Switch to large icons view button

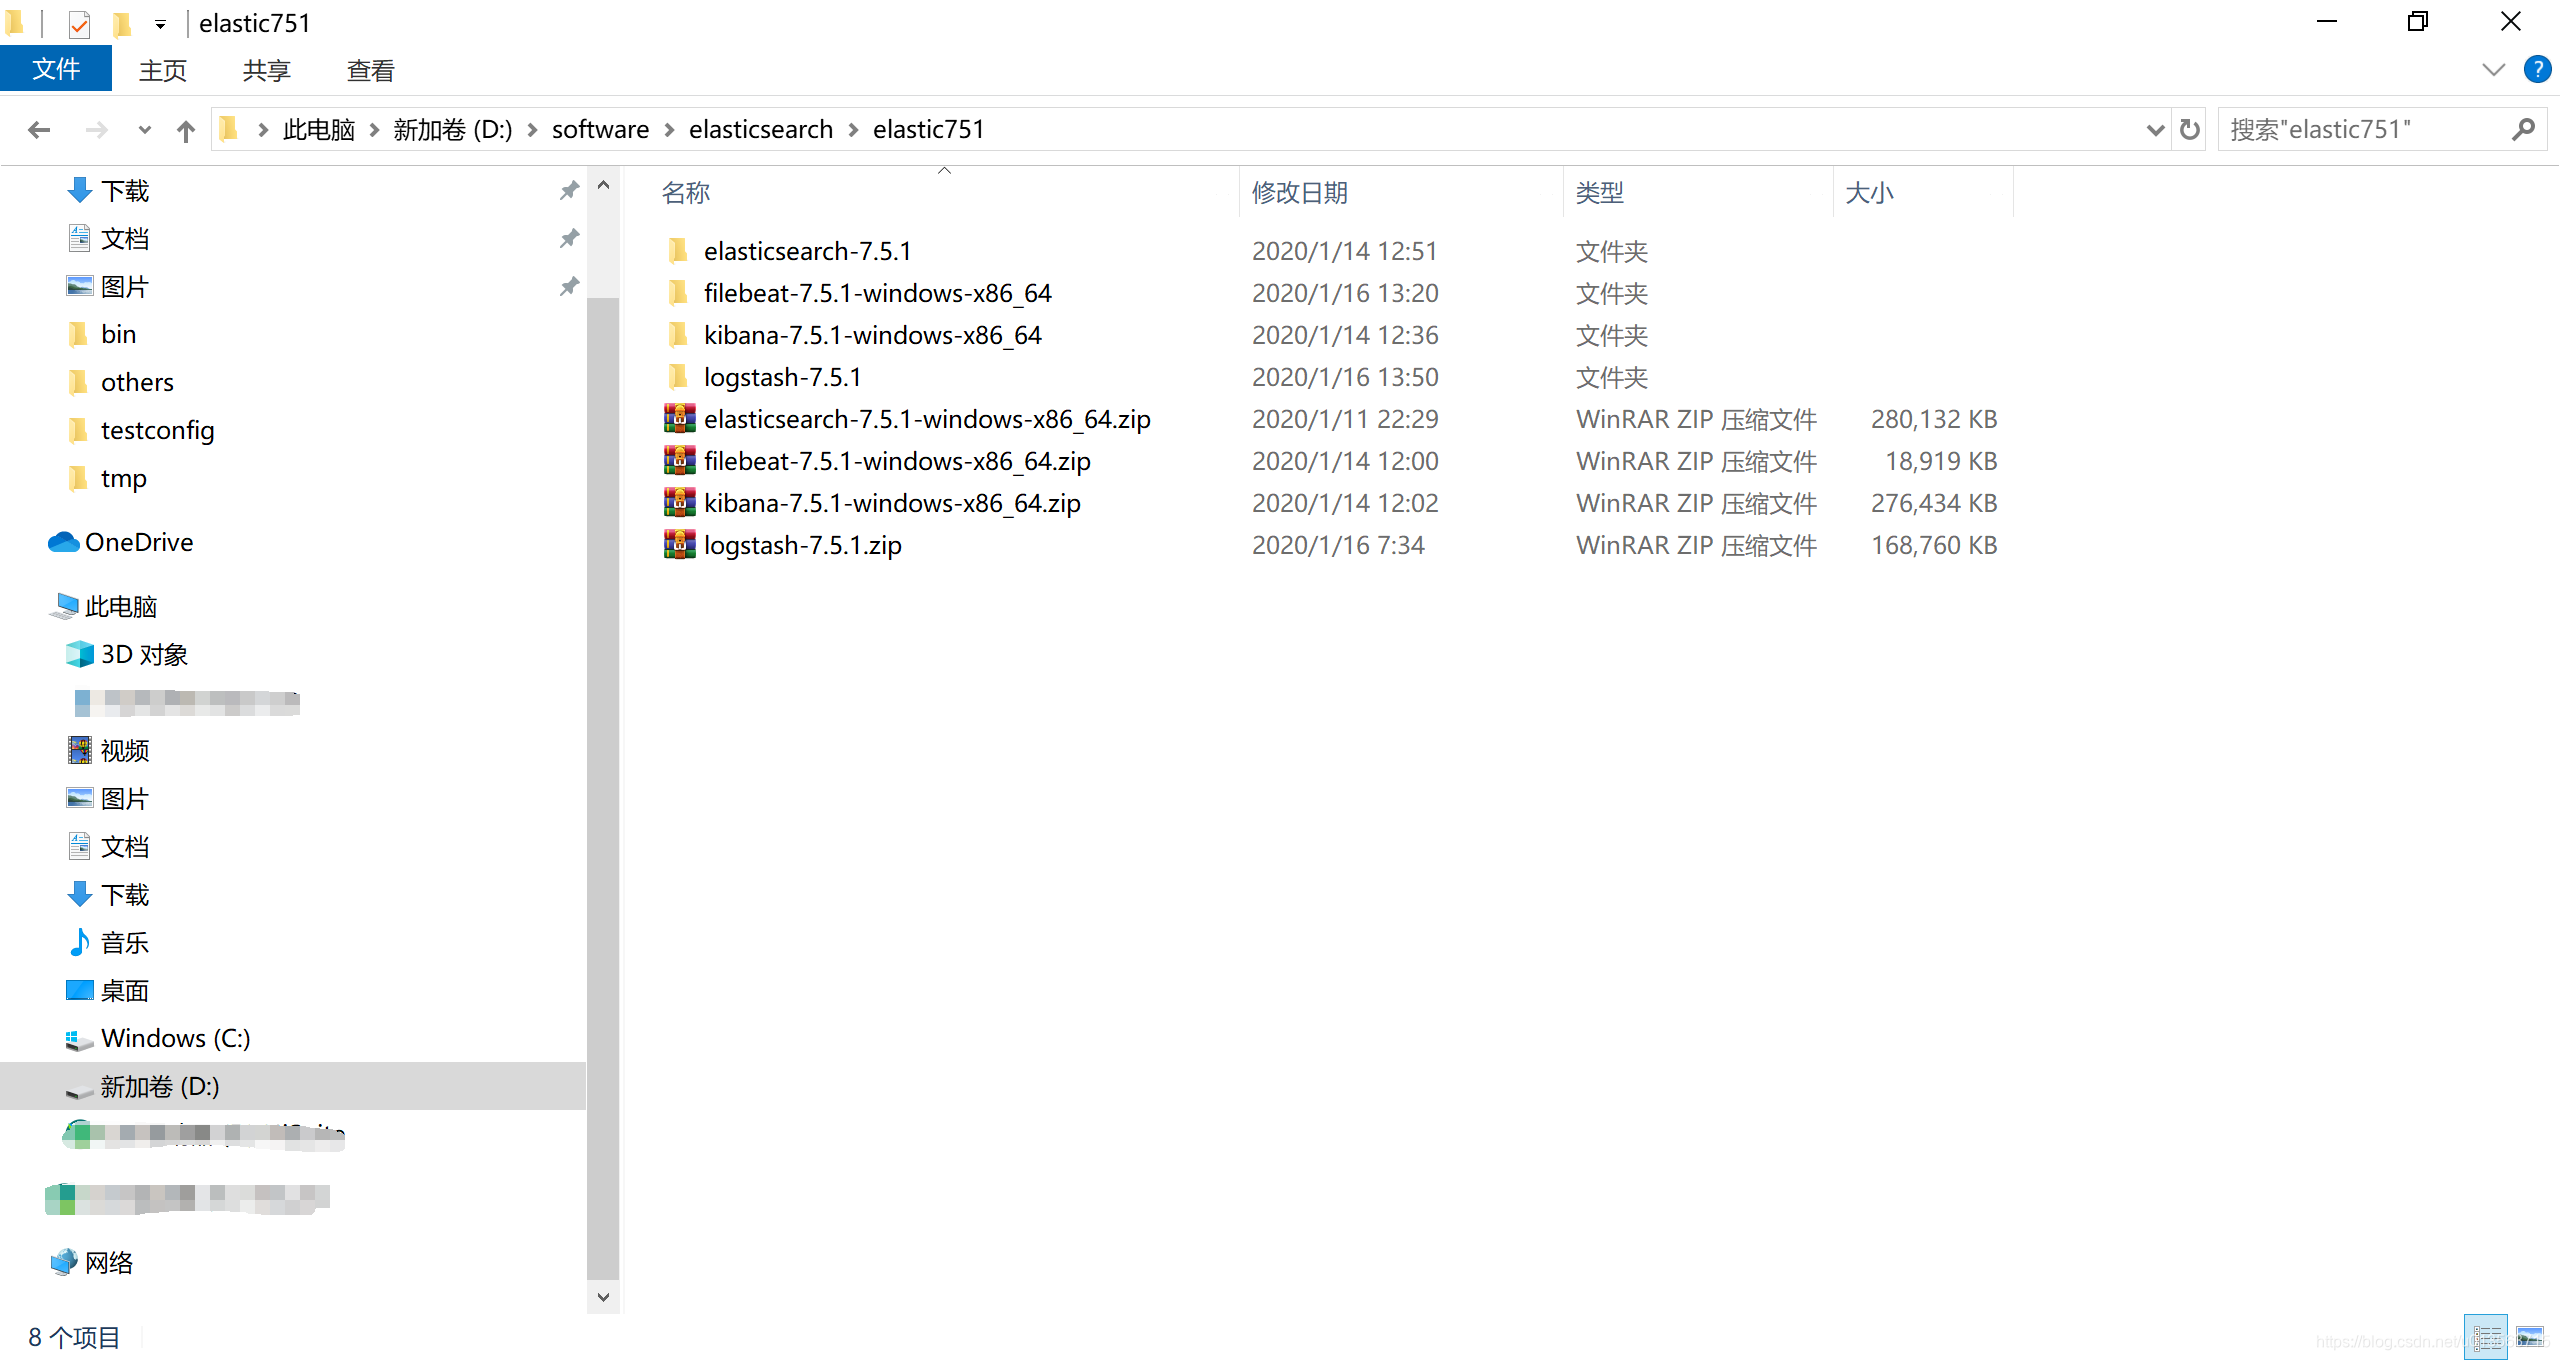(x=2530, y=1337)
